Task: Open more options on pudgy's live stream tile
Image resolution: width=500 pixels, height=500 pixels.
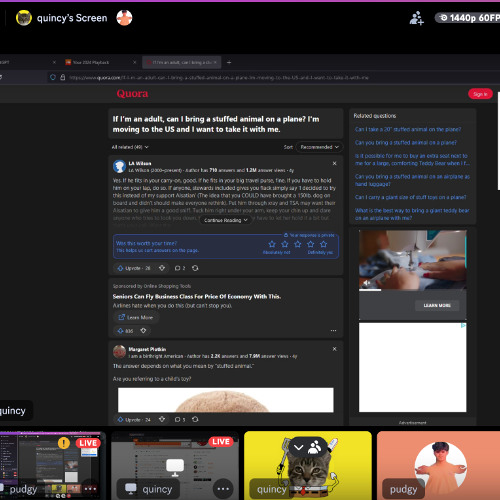Action: [x=90, y=489]
